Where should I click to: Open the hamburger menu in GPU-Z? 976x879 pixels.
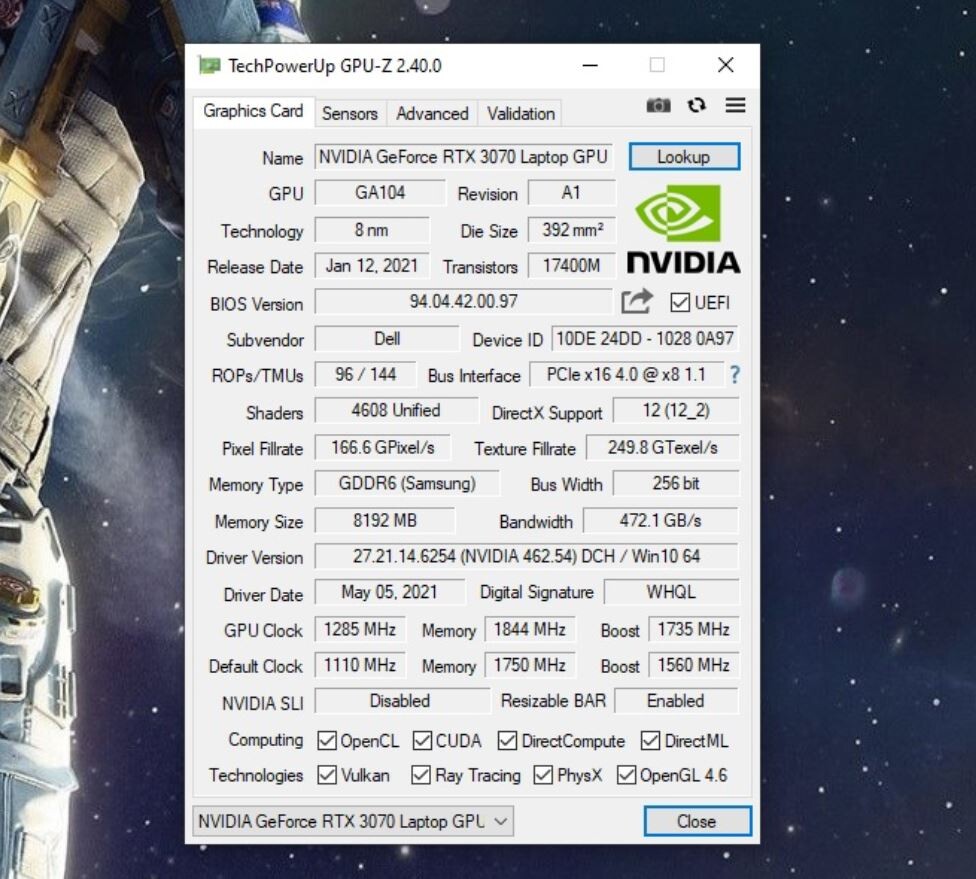(x=735, y=105)
